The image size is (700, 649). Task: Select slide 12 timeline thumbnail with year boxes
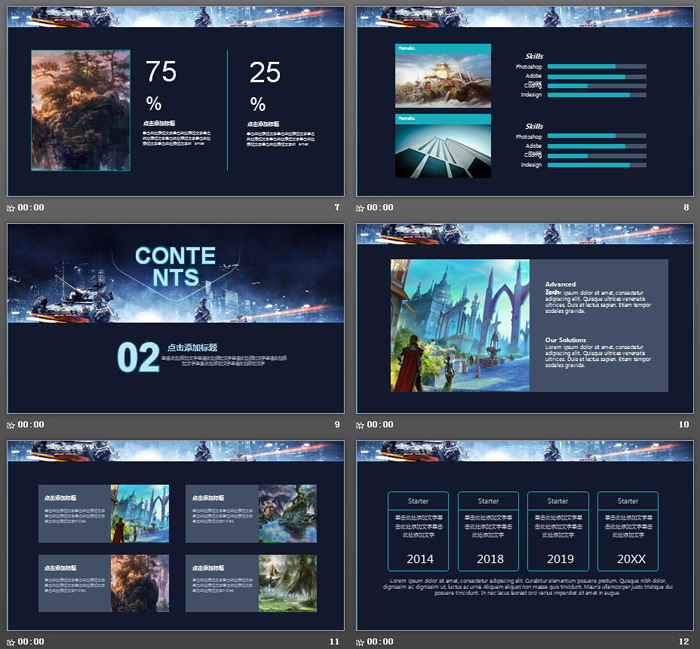[x=525, y=535]
